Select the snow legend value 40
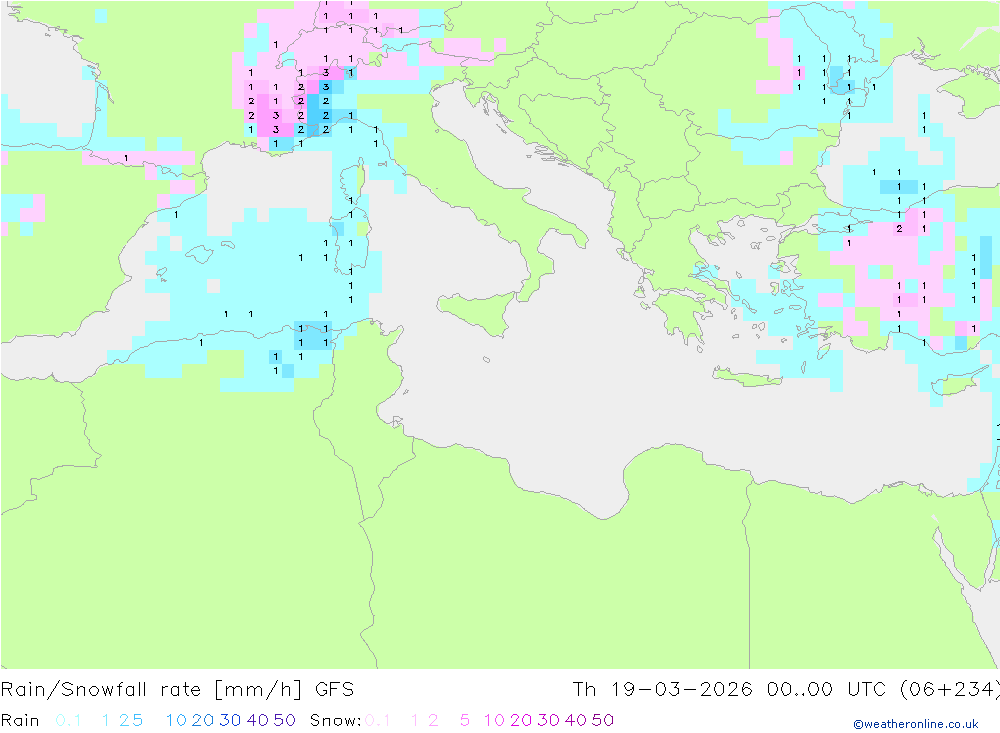Image resolution: width=1000 pixels, height=733 pixels. click(576, 720)
